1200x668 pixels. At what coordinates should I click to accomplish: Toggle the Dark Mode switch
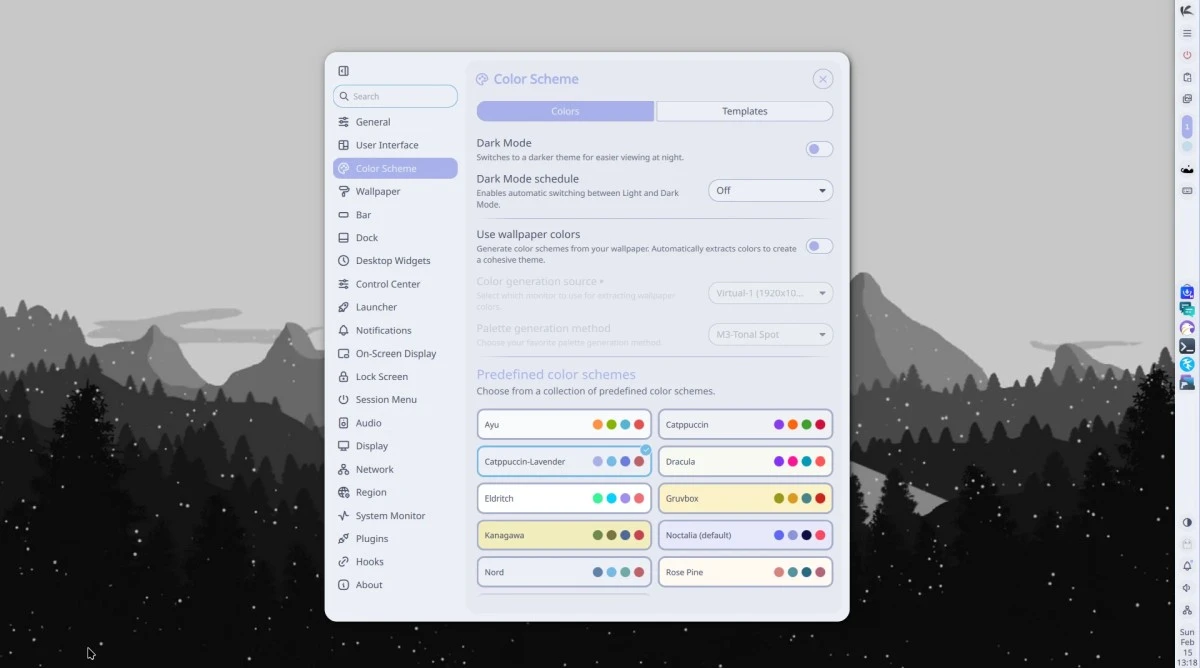point(819,149)
